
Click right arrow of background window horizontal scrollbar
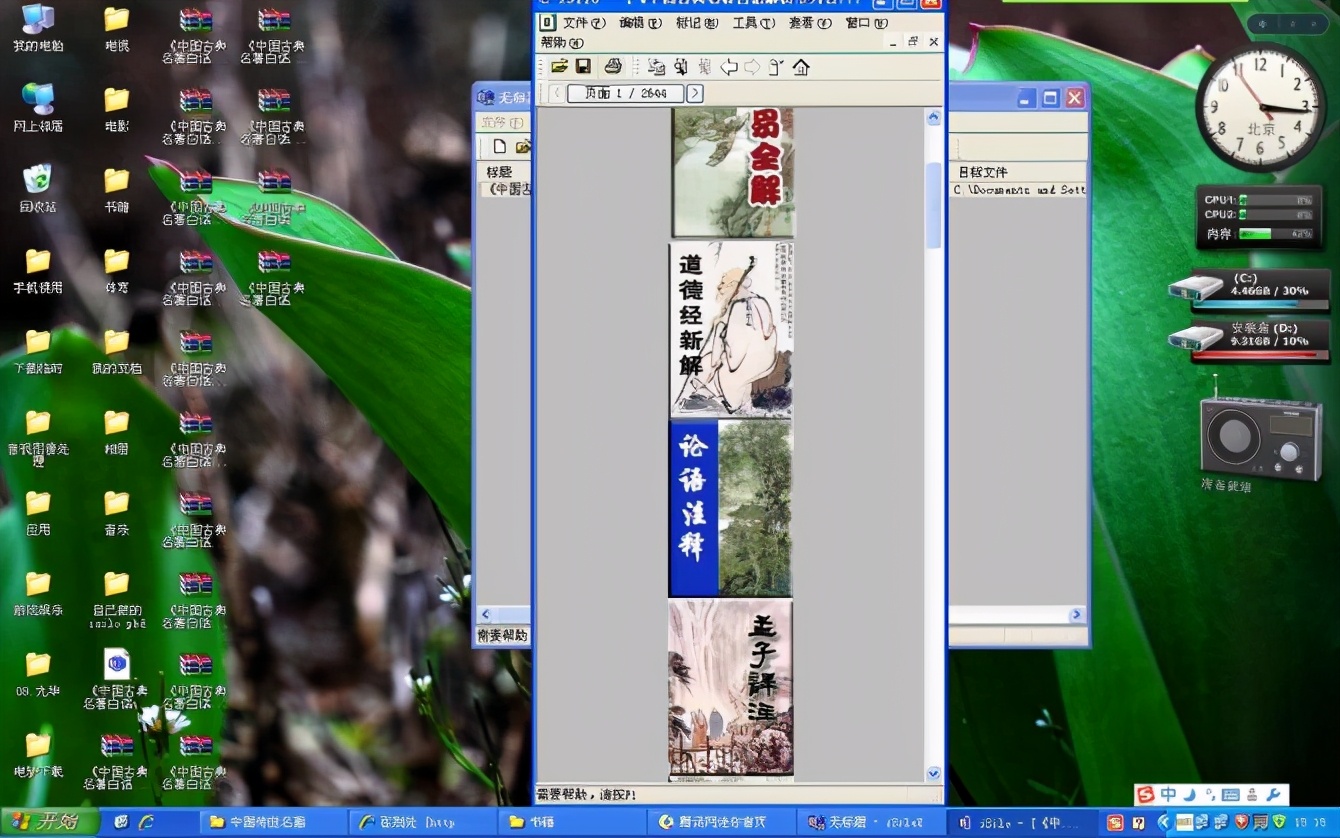tap(1077, 614)
